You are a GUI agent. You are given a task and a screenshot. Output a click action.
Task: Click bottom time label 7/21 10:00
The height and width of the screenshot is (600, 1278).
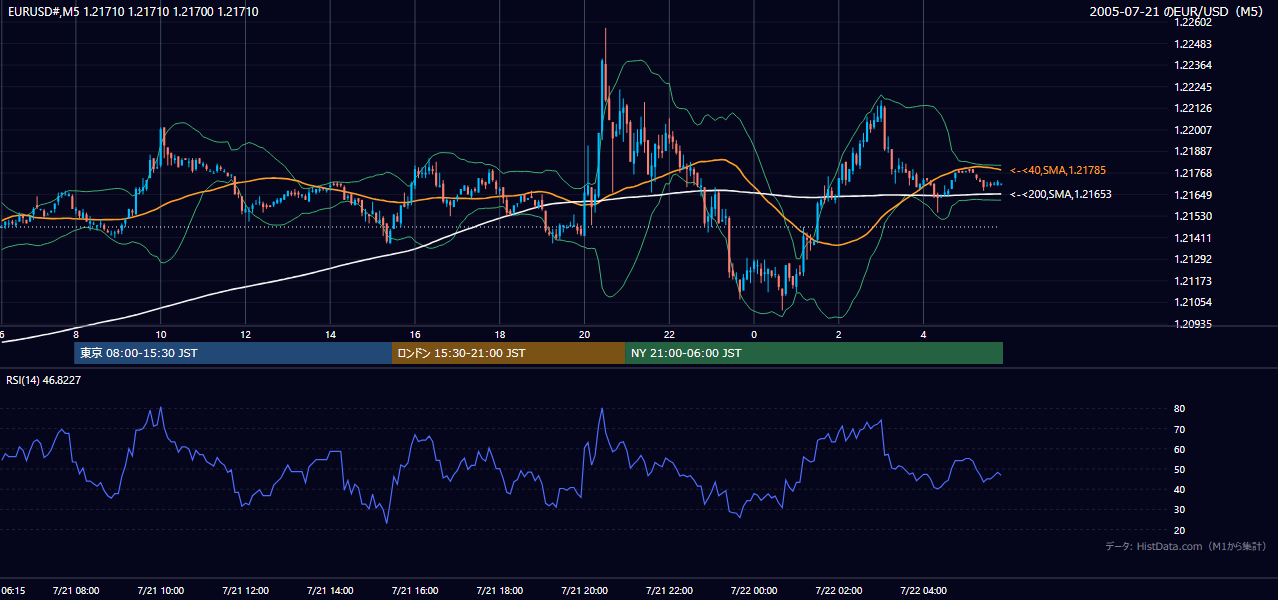click(x=161, y=590)
